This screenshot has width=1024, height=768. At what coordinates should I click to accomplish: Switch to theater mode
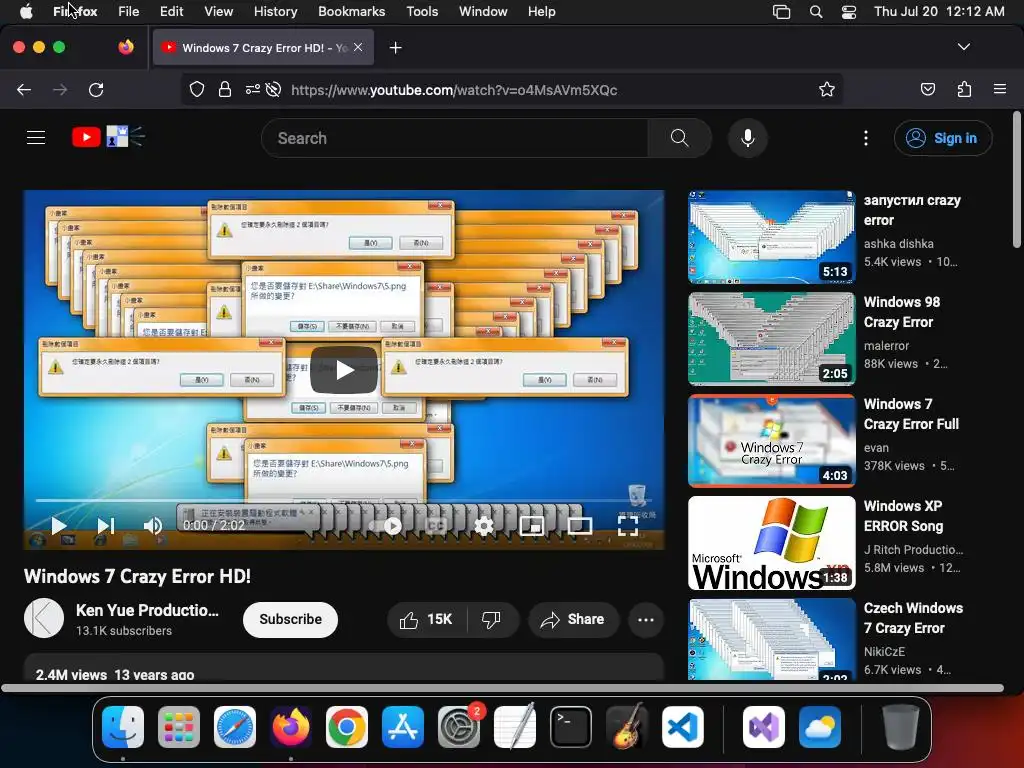[x=579, y=526]
